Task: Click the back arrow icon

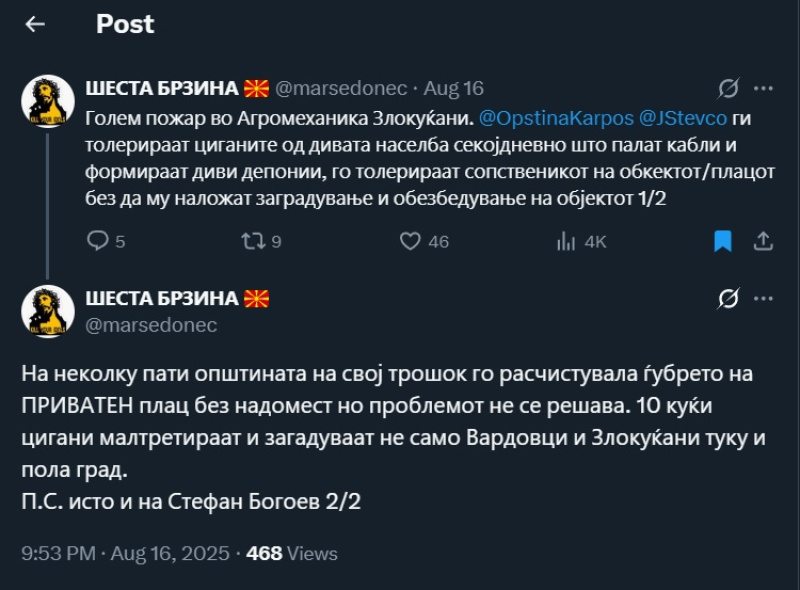Action: tap(36, 24)
